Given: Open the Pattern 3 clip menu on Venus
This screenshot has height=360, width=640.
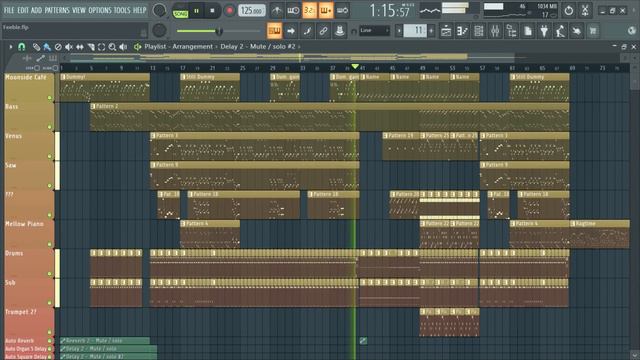Looking at the screenshot, I should point(153,136).
